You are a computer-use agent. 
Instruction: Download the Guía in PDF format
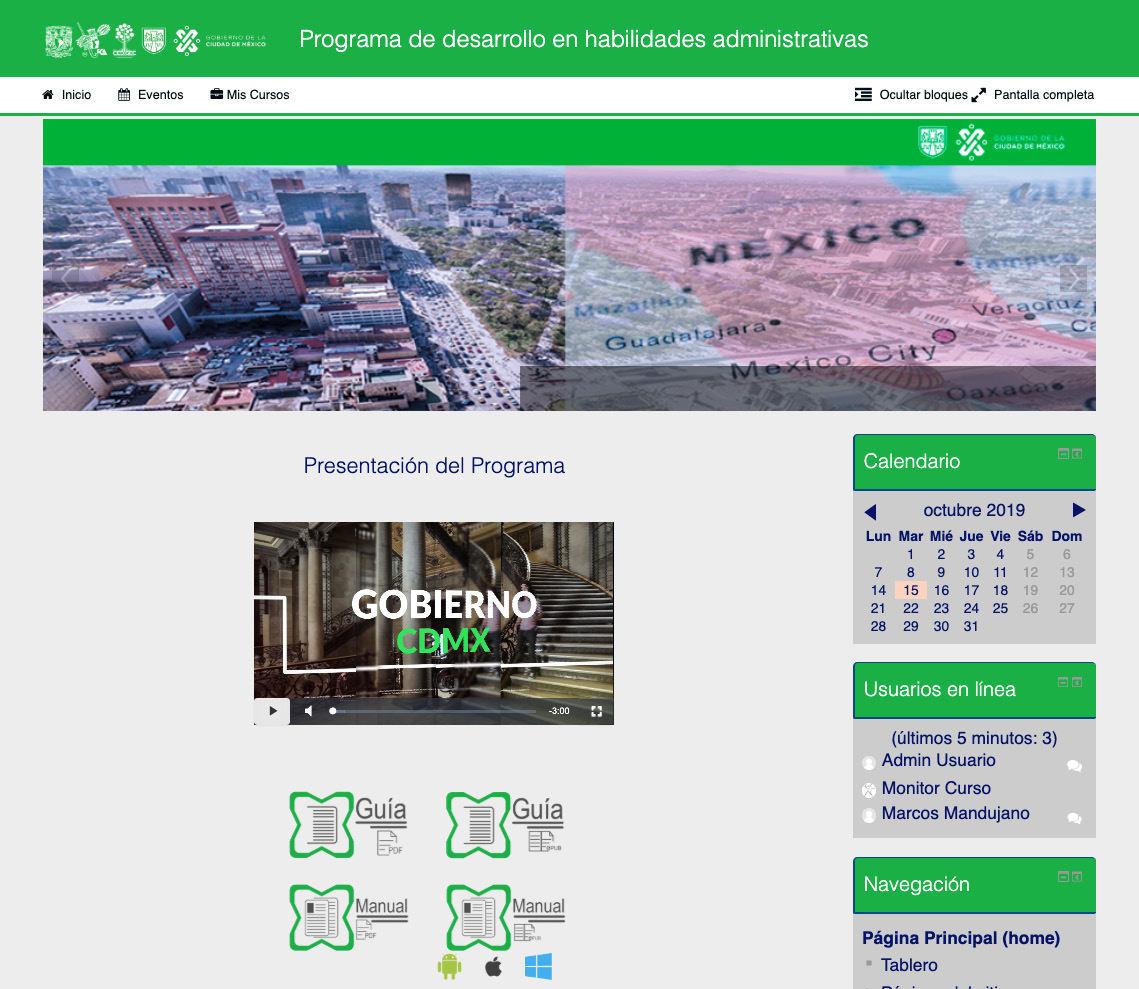[x=349, y=825]
